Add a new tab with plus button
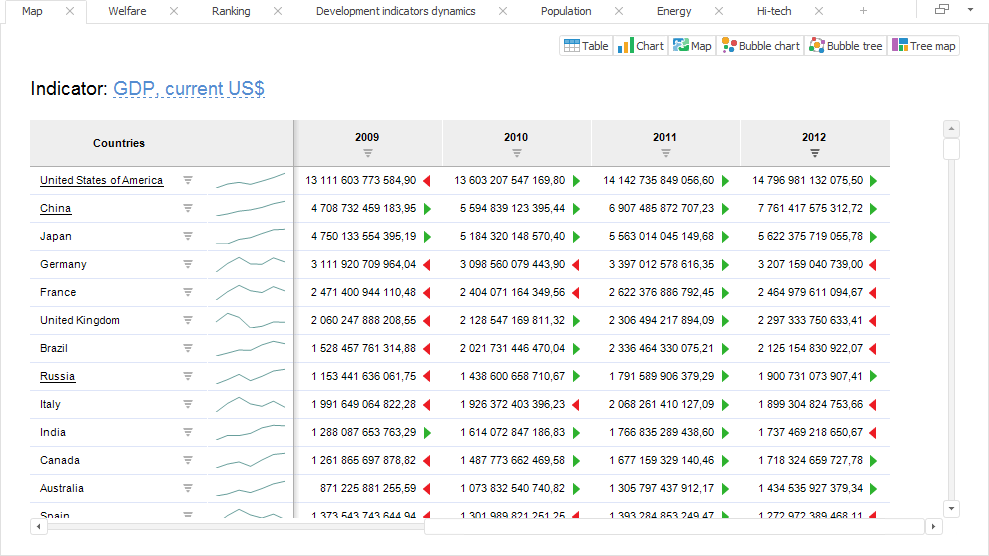The image size is (989, 556). click(863, 11)
